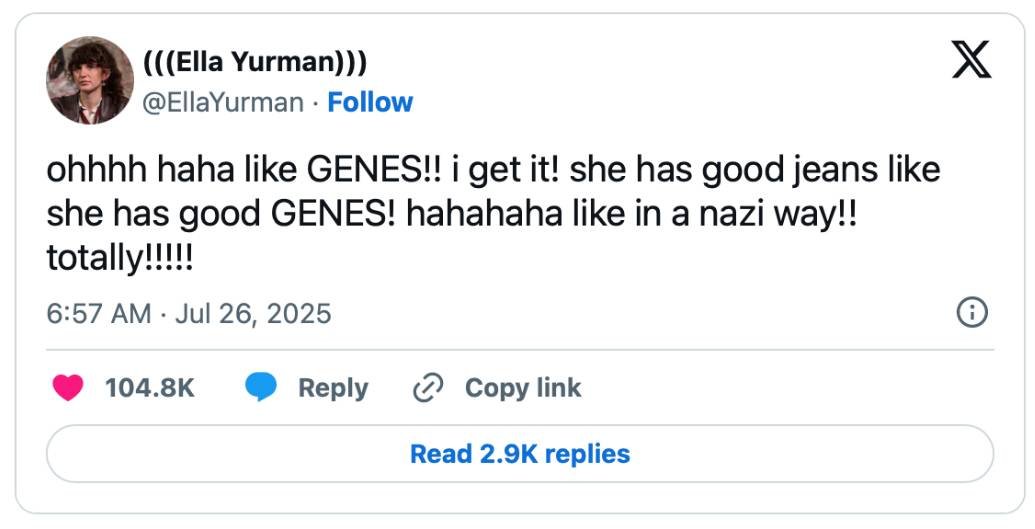
Task: Select the Copy link text
Action: [523, 388]
